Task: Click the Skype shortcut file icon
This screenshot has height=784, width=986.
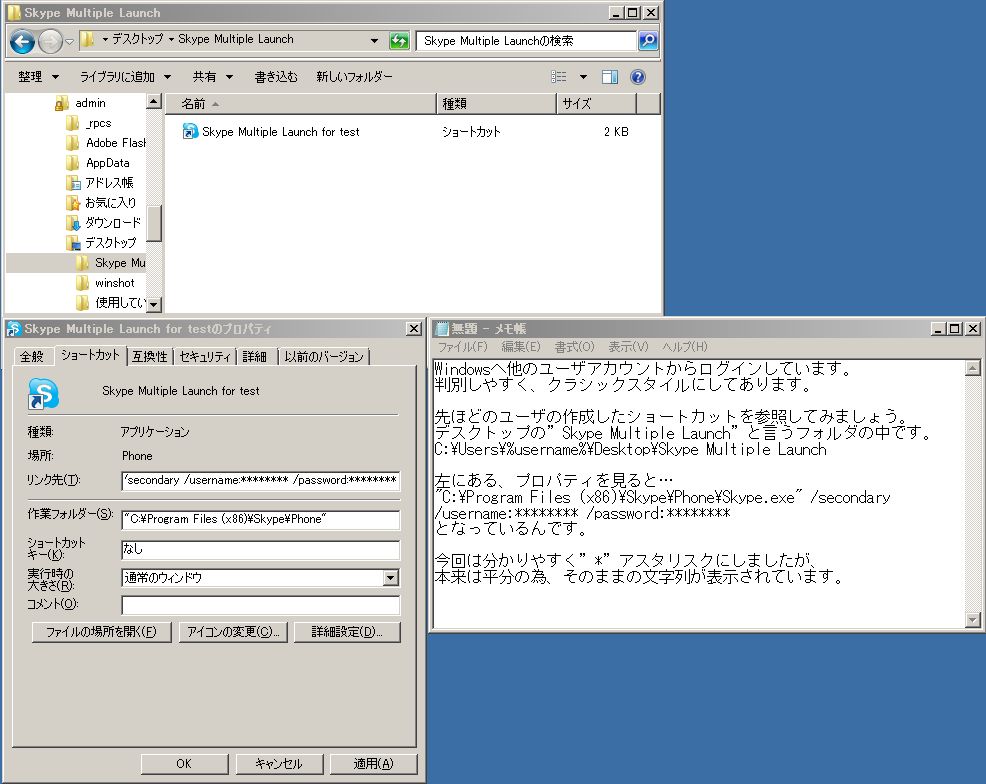Action: point(190,131)
